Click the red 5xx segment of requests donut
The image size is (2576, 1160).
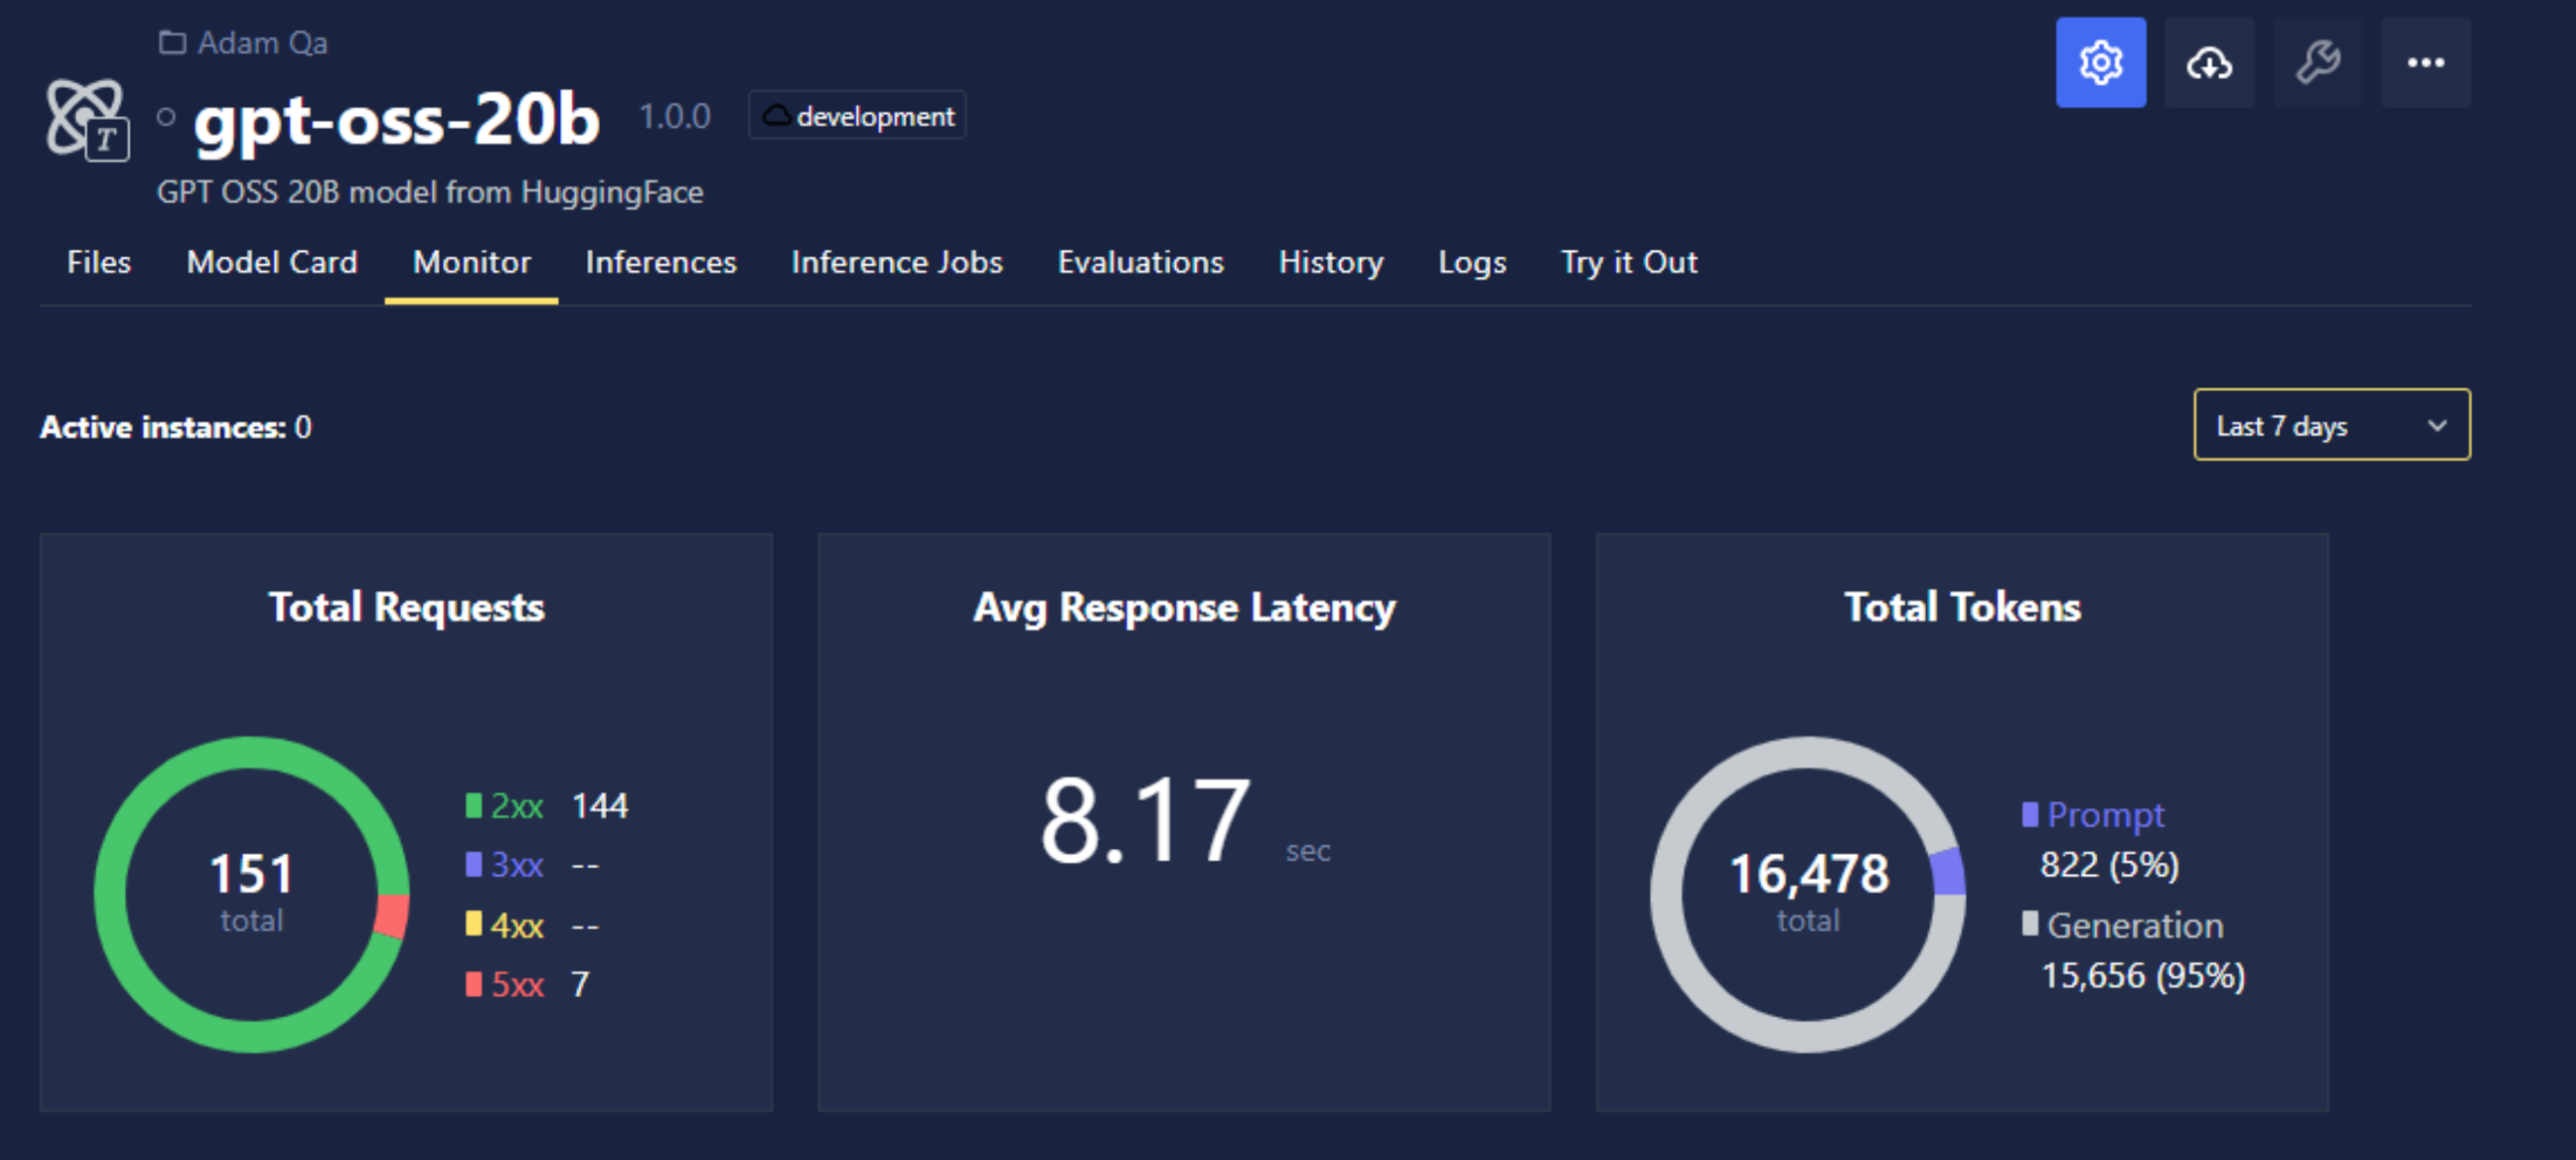tap(392, 916)
